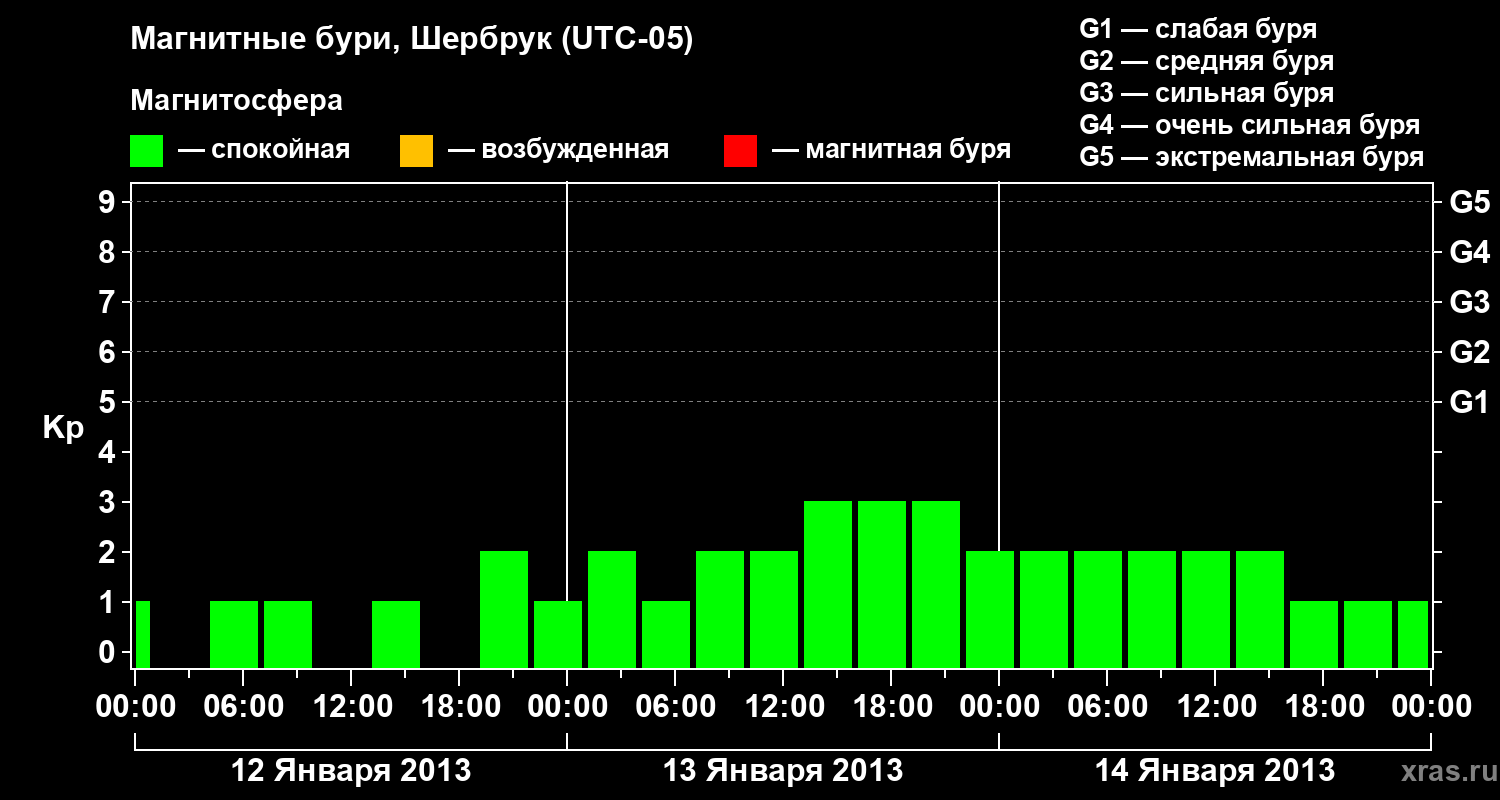This screenshot has height=800, width=1500.
Task: Click the Kp 1 bar around 14:00 on 12 January
Action: [x=396, y=634]
